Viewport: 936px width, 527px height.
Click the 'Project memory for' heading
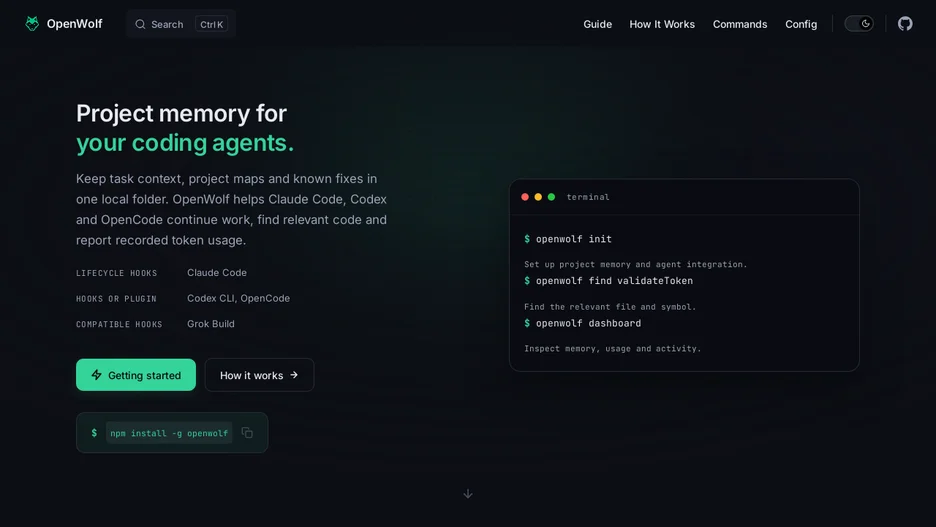(x=181, y=113)
